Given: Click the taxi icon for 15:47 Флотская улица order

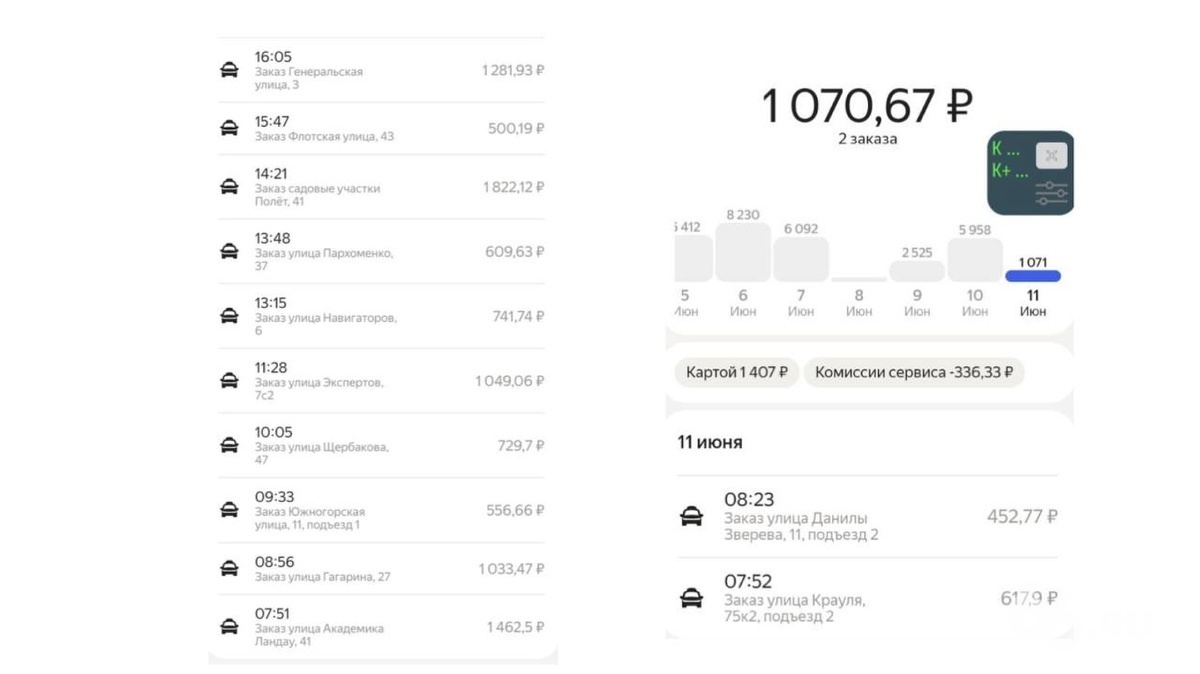Looking at the screenshot, I should 231,126.
